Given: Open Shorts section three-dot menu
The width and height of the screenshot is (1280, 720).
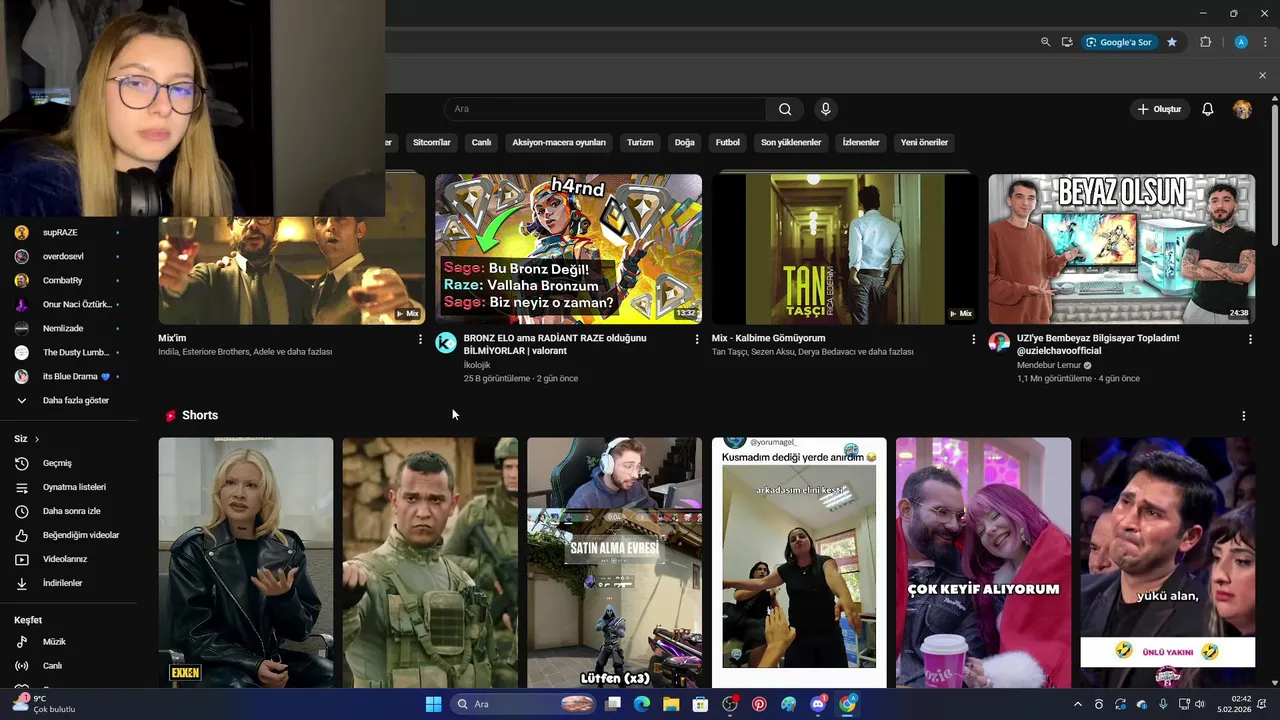Looking at the screenshot, I should (1244, 416).
